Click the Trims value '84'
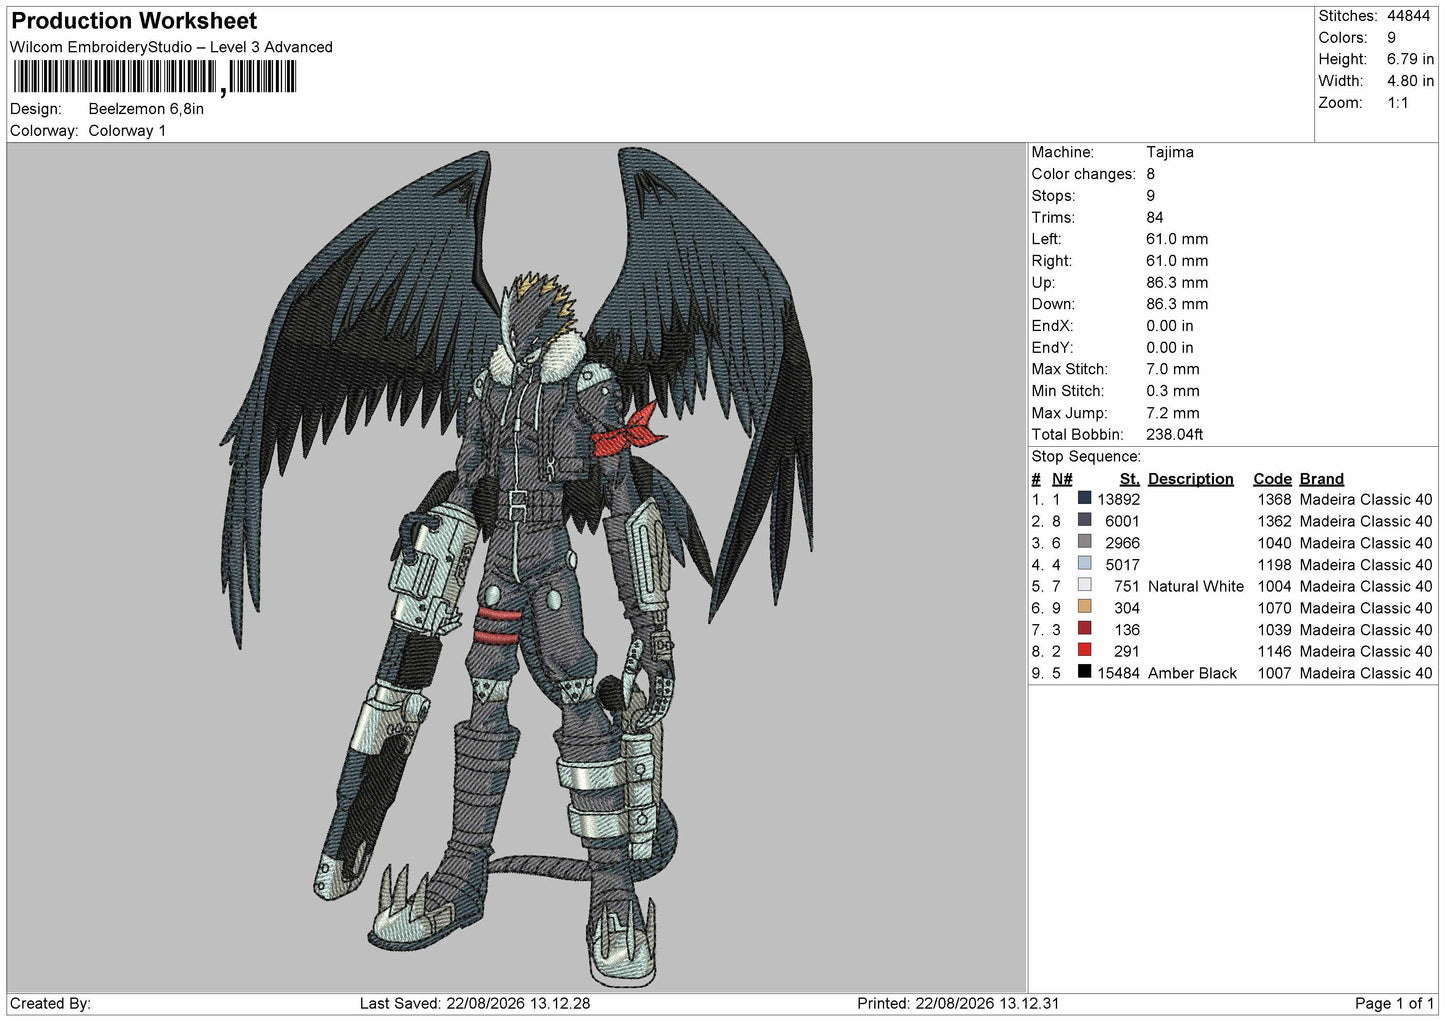This screenshot has height=1021, width=1445. pyautogui.click(x=1155, y=217)
